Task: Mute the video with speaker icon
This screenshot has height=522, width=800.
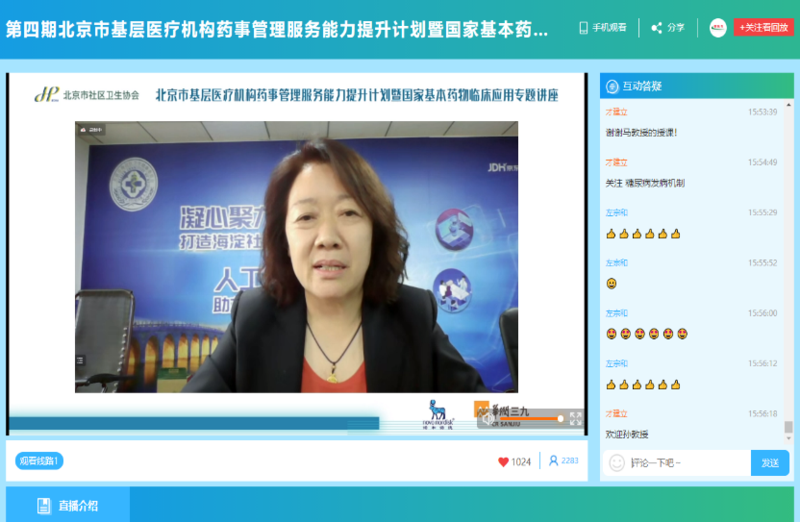Action: (487, 419)
